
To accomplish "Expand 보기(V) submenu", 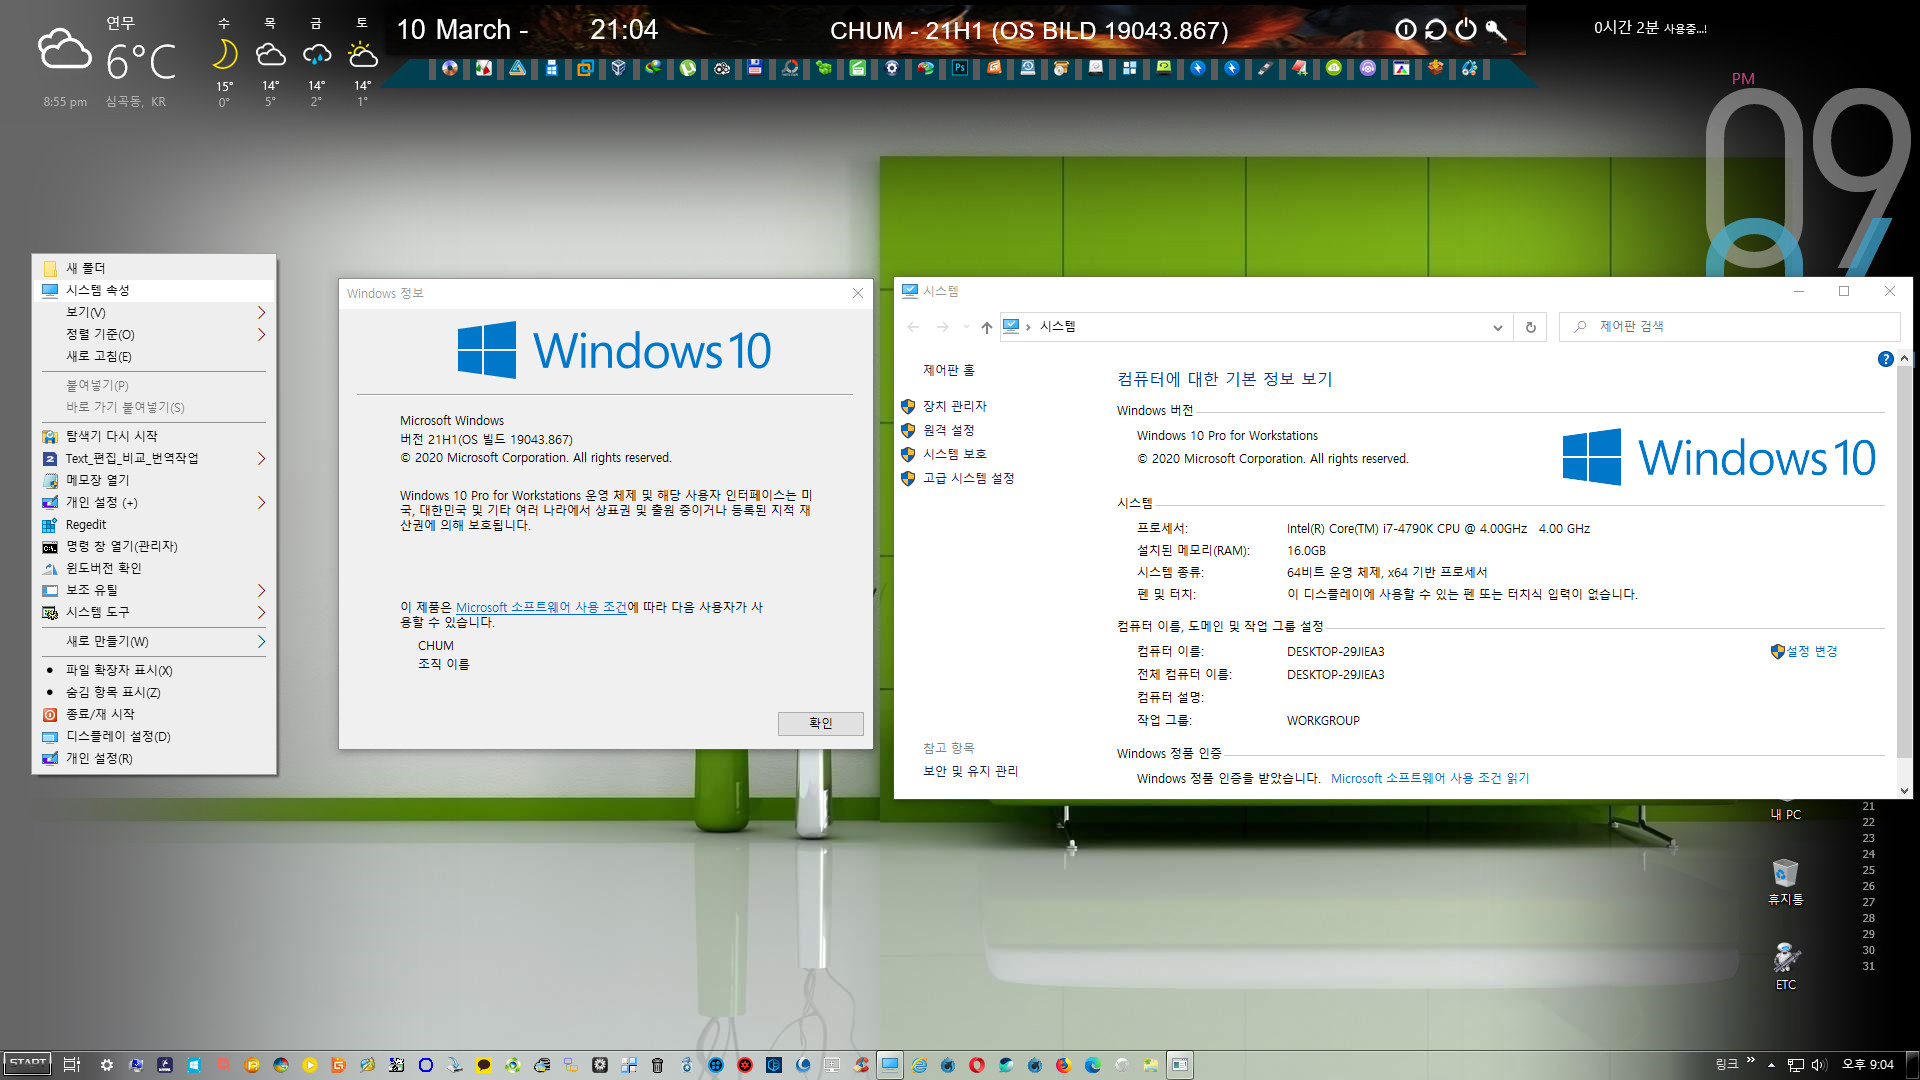I will [x=154, y=312].
